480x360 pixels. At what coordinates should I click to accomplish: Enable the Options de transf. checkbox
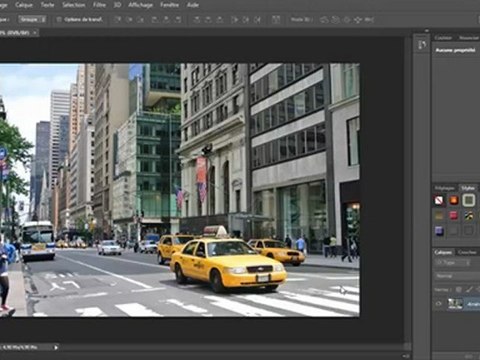click(59, 20)
